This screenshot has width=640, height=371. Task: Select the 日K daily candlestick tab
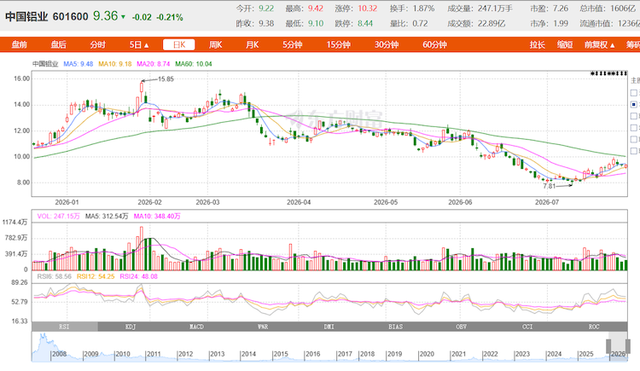coord(179,44)
